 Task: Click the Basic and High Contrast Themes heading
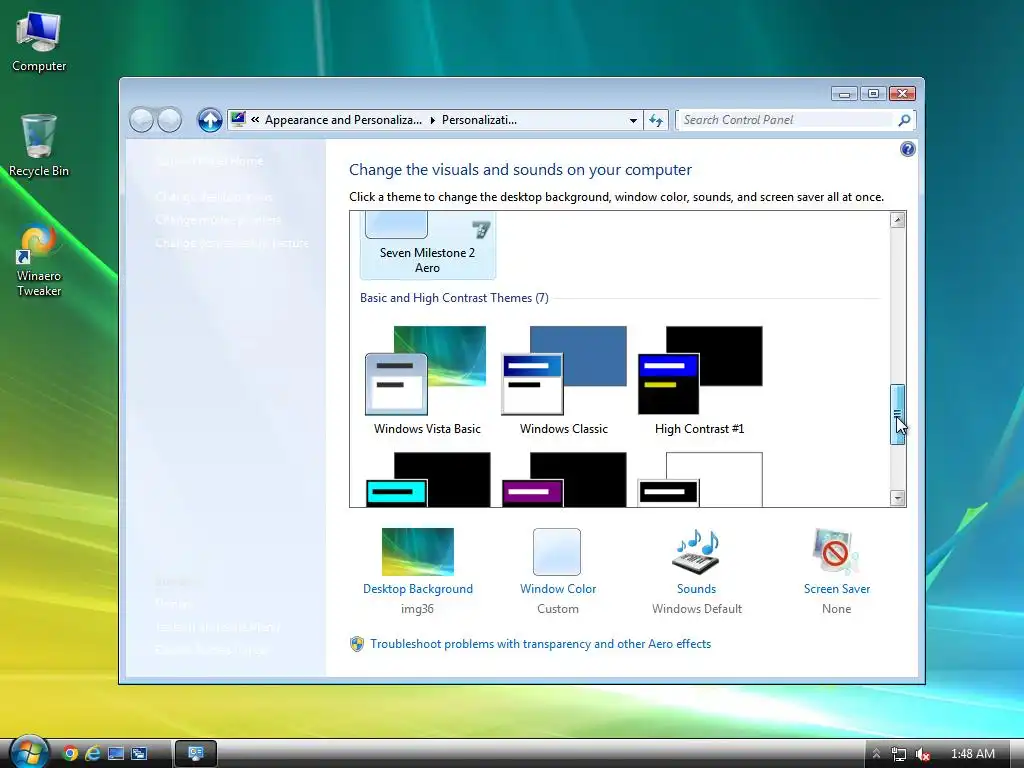tap(454, 298)
